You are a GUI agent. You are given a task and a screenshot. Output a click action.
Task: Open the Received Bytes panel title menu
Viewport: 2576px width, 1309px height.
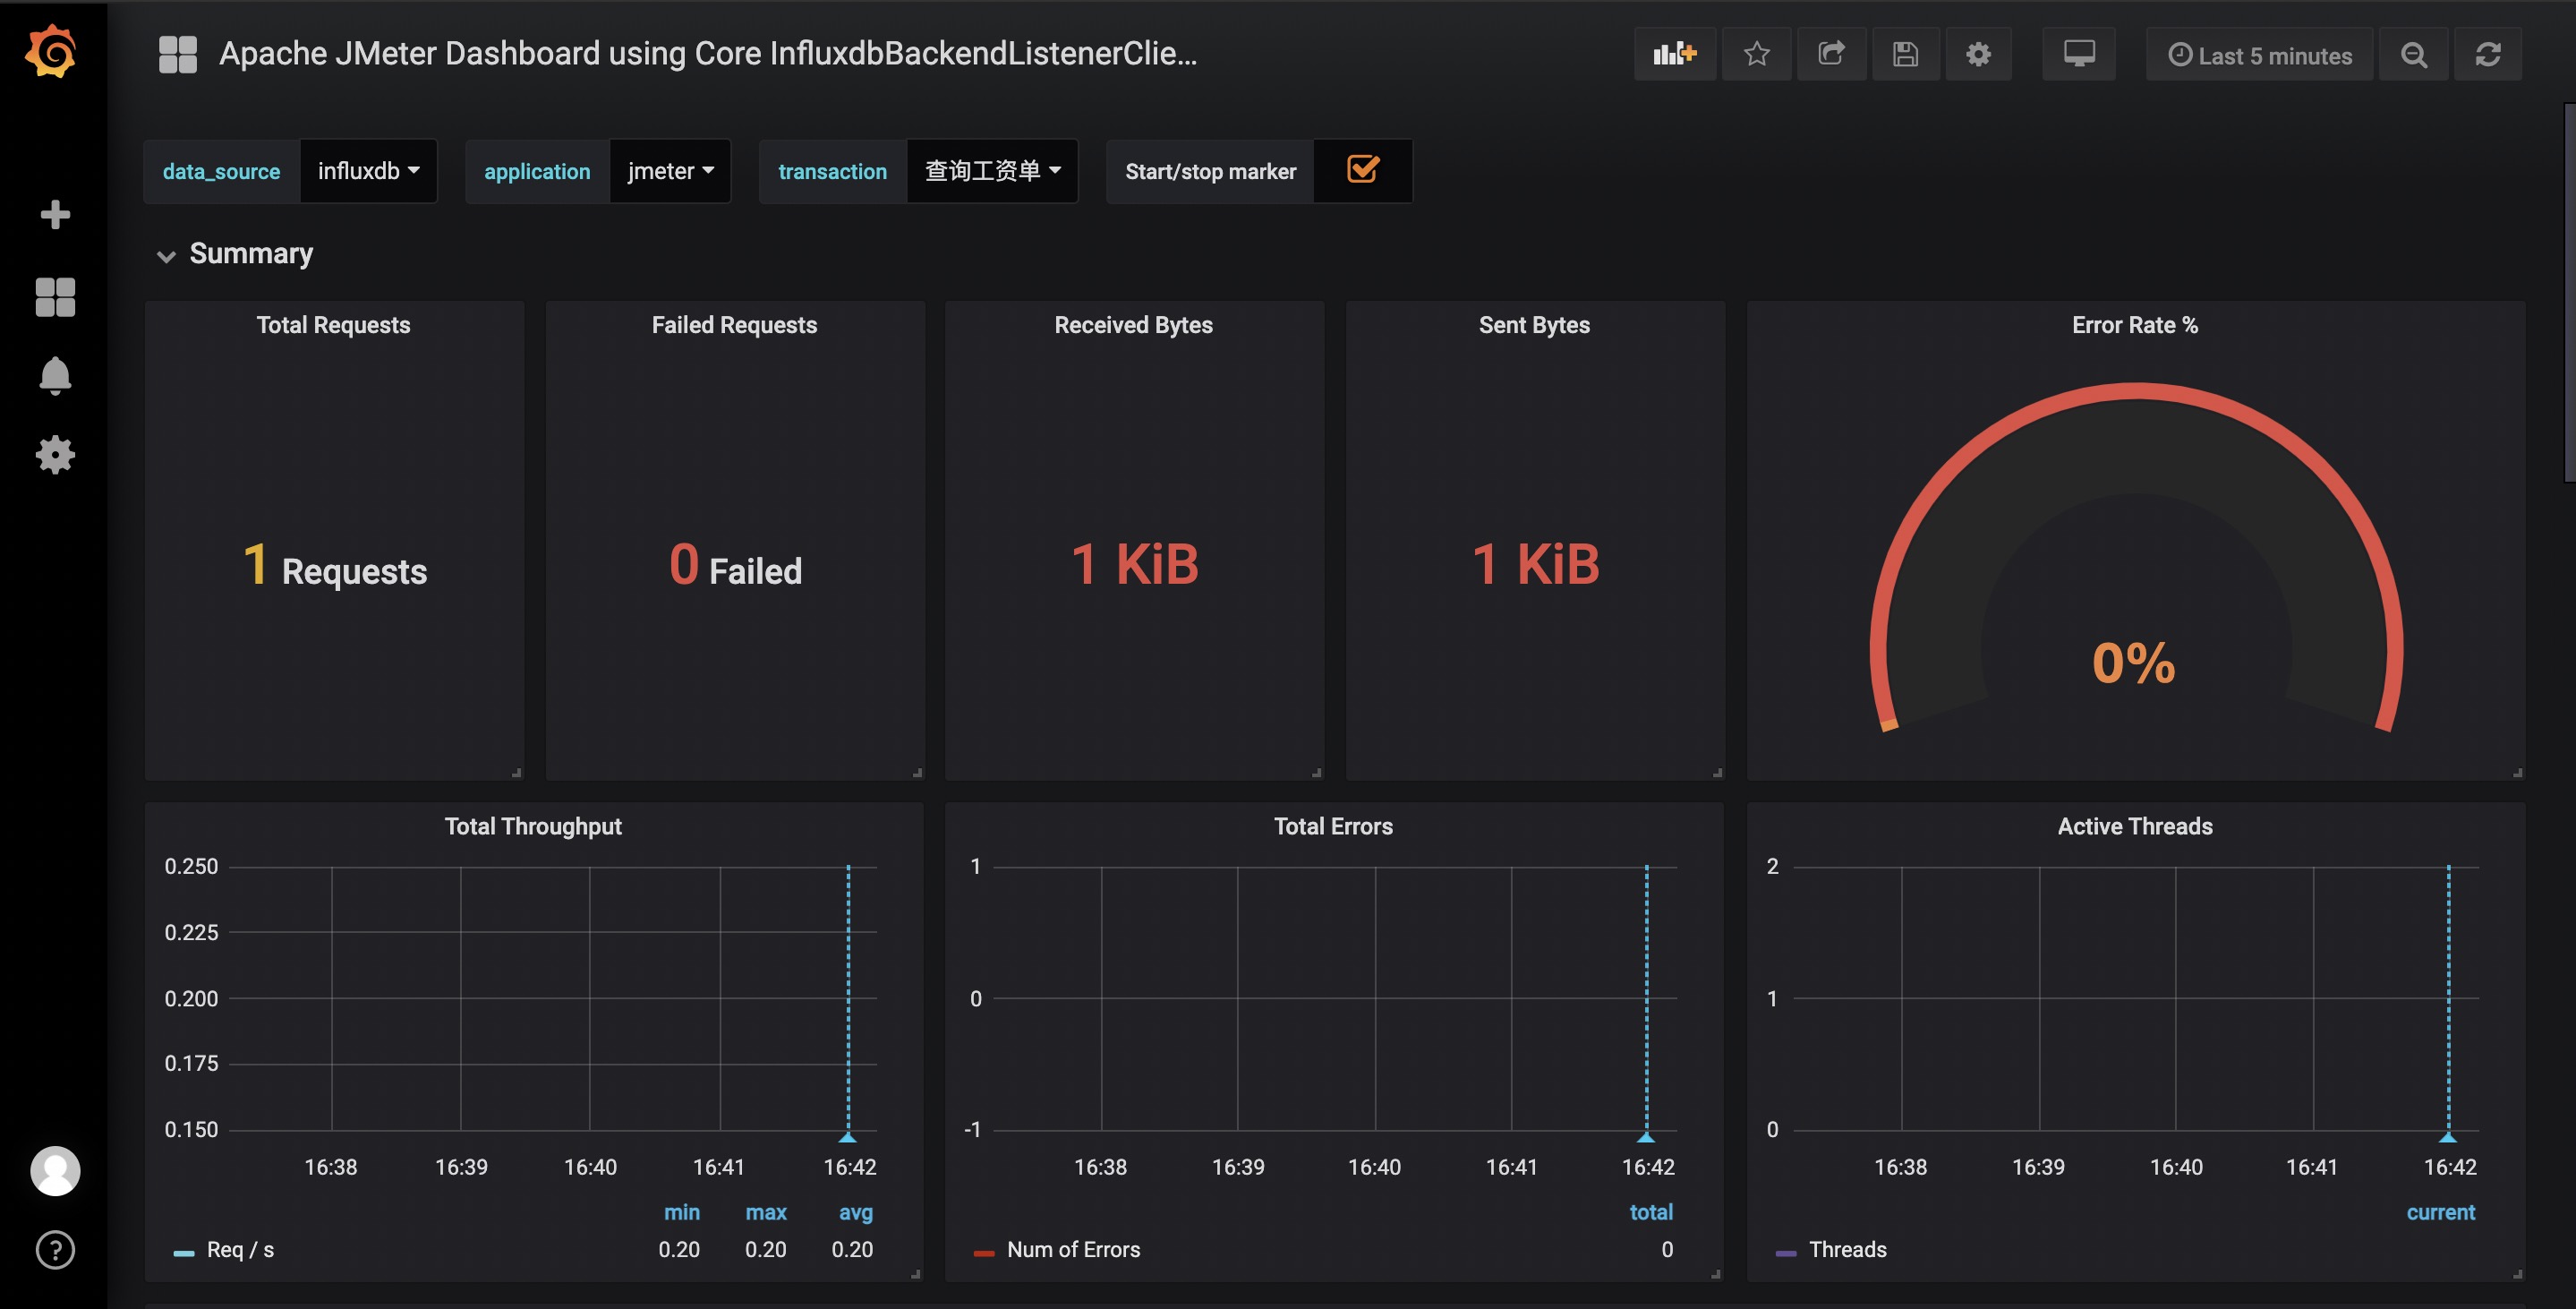pos(1133,325)
